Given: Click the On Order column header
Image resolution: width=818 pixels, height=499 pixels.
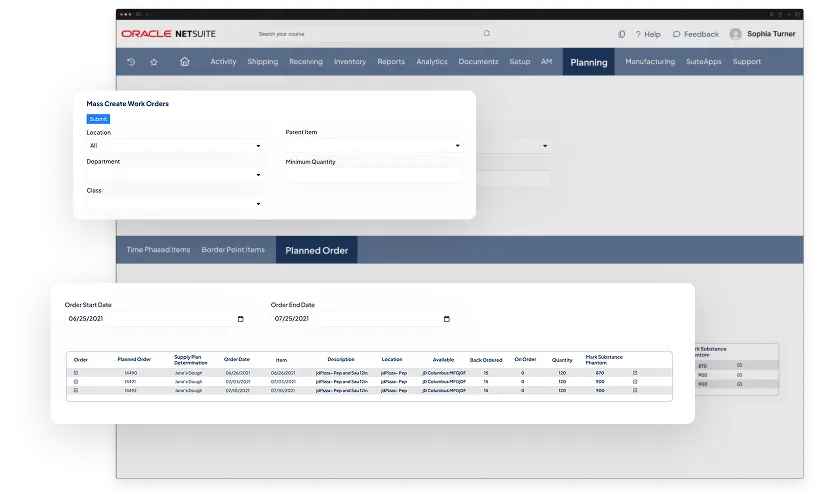Looking at the screenshot, I should [525, 359].
